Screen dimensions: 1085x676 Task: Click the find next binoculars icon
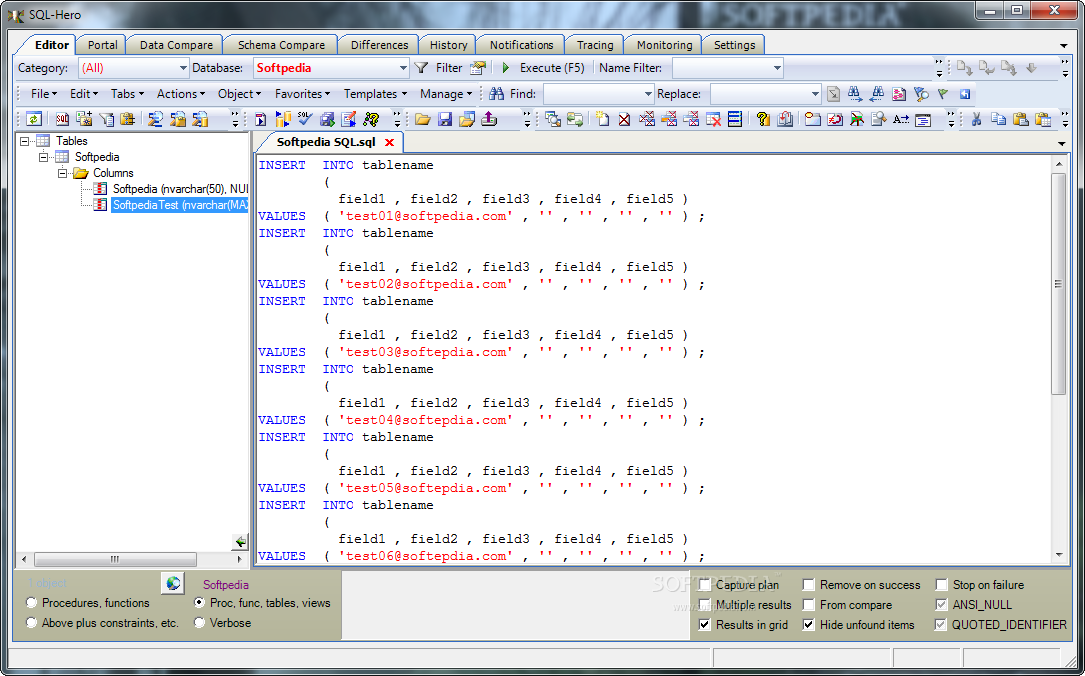855,93
